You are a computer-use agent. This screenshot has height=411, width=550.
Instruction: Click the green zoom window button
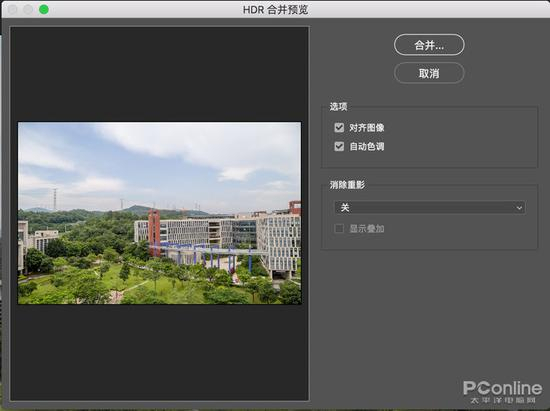pyautogui.click(x=44, y=9)
